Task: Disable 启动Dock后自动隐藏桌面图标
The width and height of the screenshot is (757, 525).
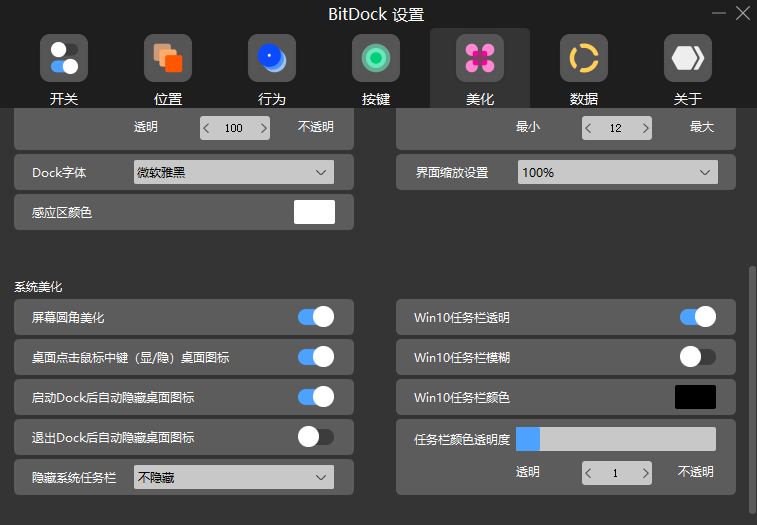Action: [x=316, y=397]
